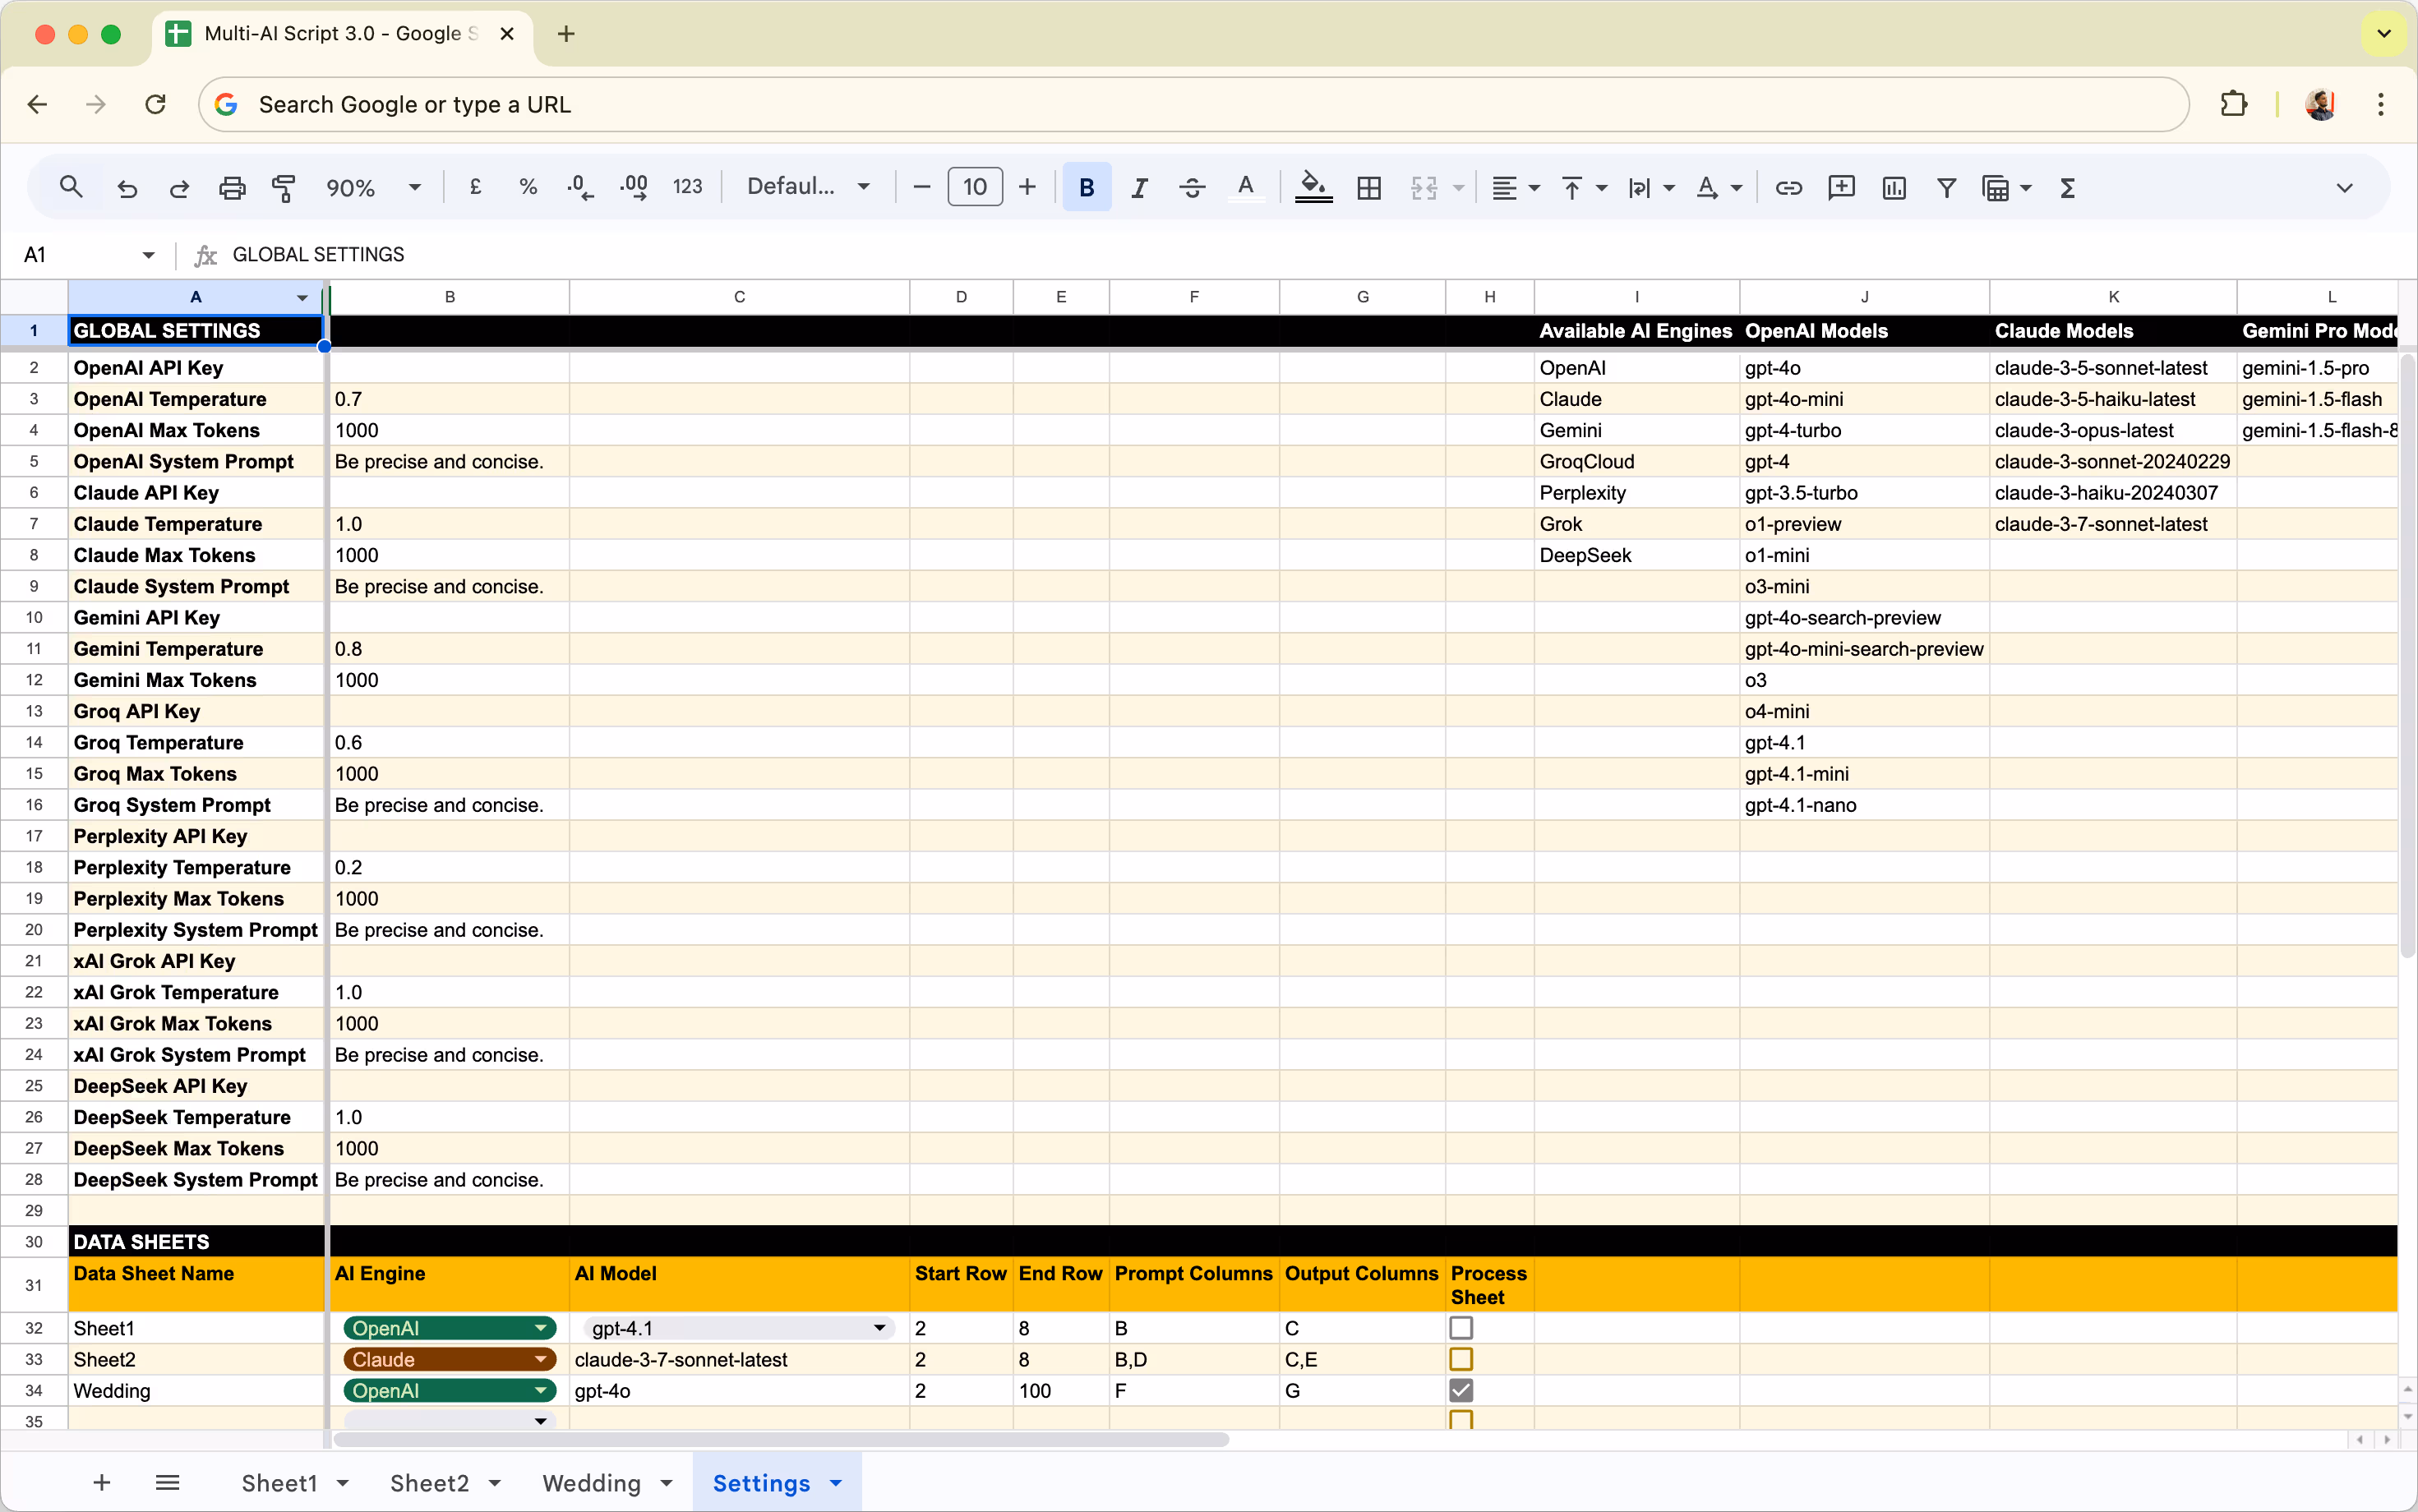Screen dimensions: 2418x1512
Task: Insert a link
Action: 1789,187
